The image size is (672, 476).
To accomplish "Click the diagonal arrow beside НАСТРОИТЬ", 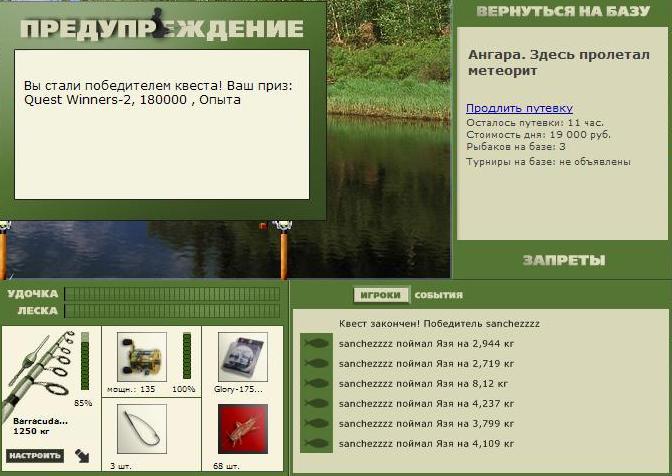I will [x=82, y=455].
